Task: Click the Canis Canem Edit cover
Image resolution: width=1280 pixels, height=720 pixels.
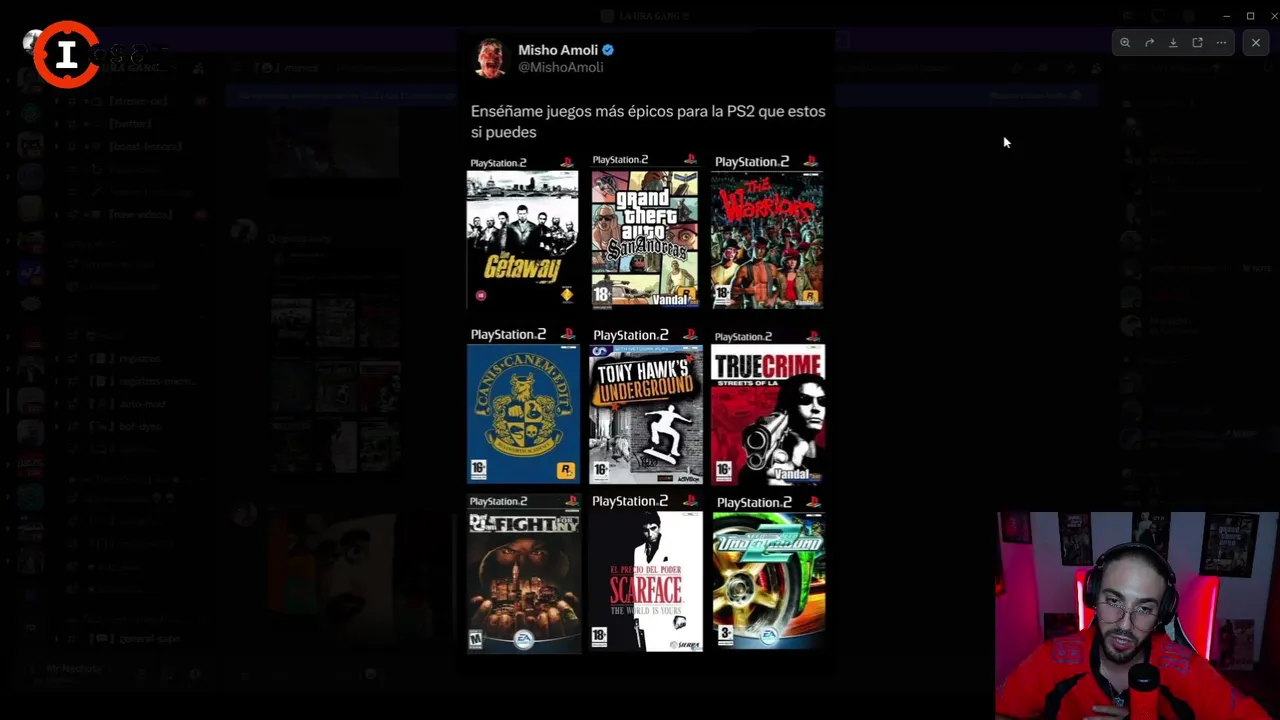Action: (523, 405)
